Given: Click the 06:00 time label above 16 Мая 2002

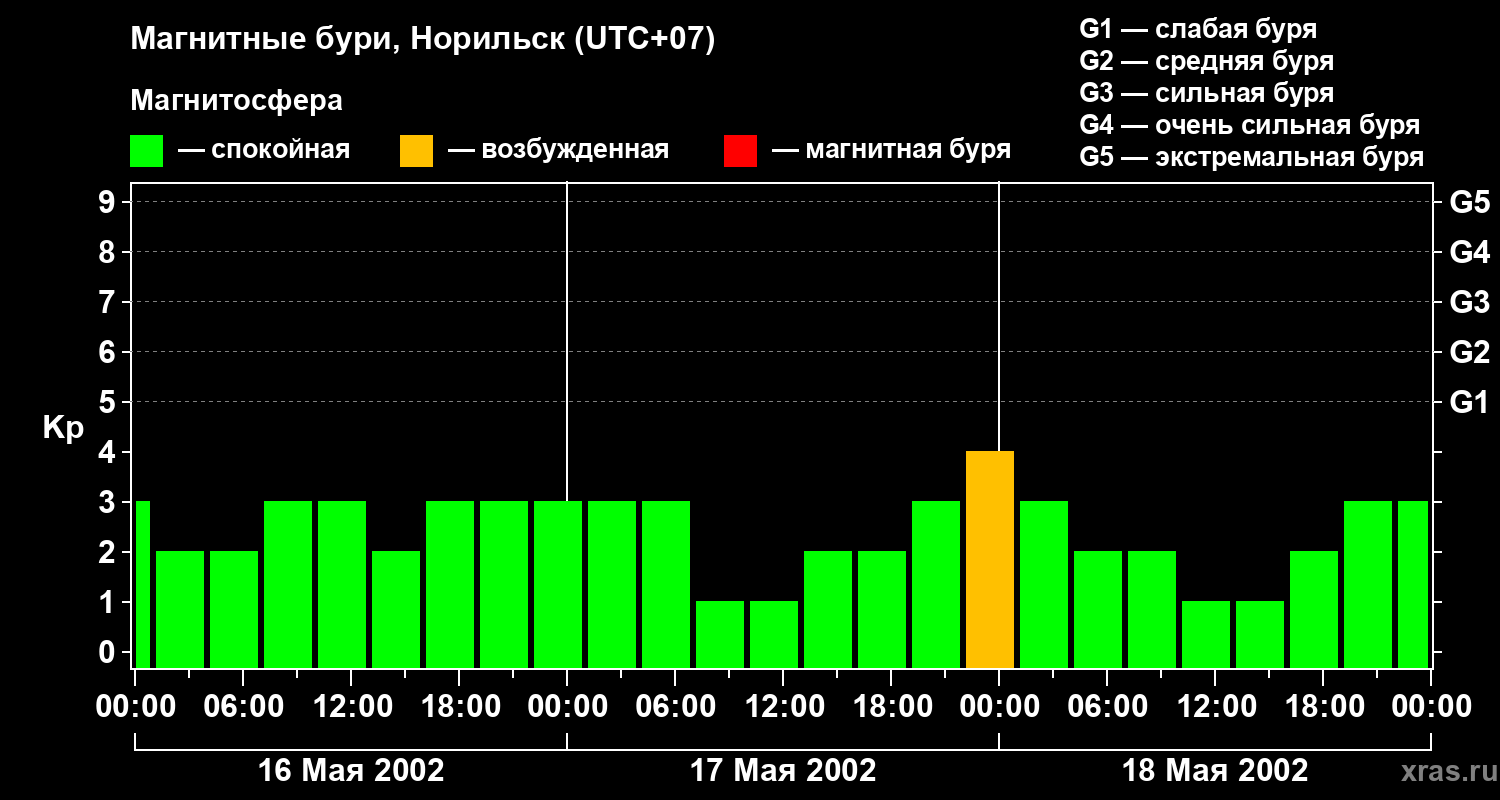Looking at the screenshot, I should pyautogui.click(x=243, y=707).
